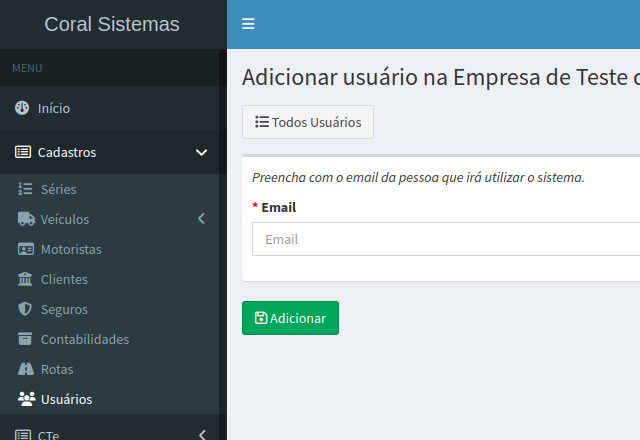Viewport: 640px width, 440px height.
Task: Click the Contabilidades archive icon
Action: click(26, 339)
